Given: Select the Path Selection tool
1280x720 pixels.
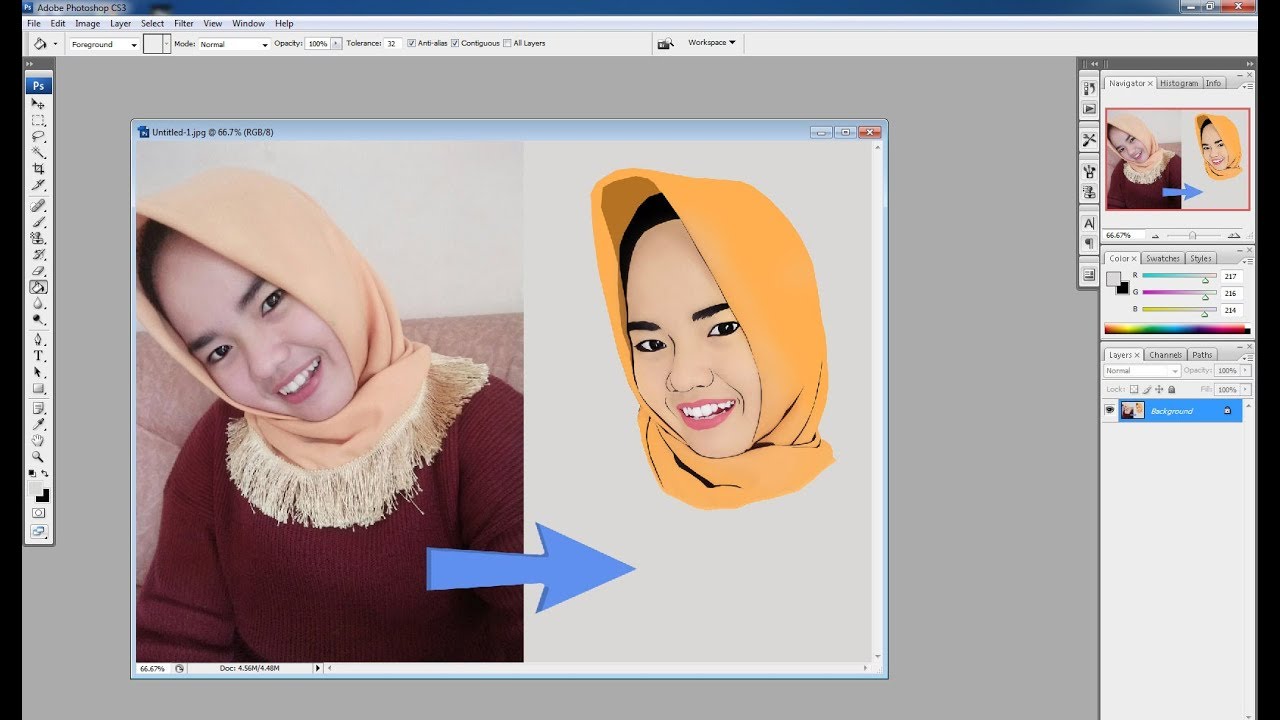Looking at the screenshot, I should pos(38,372).
